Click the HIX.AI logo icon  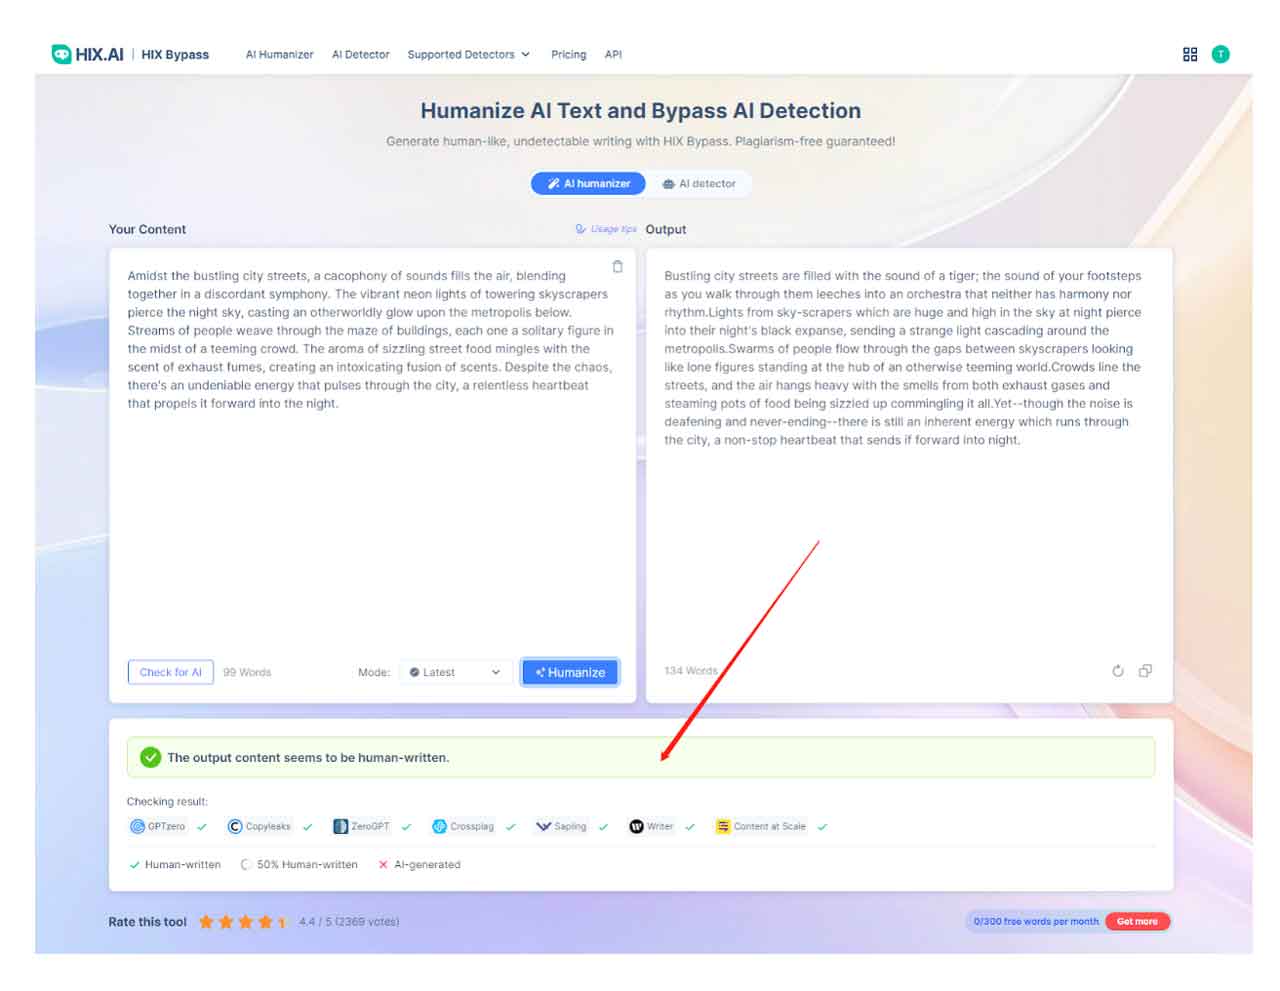click(62, 54)
